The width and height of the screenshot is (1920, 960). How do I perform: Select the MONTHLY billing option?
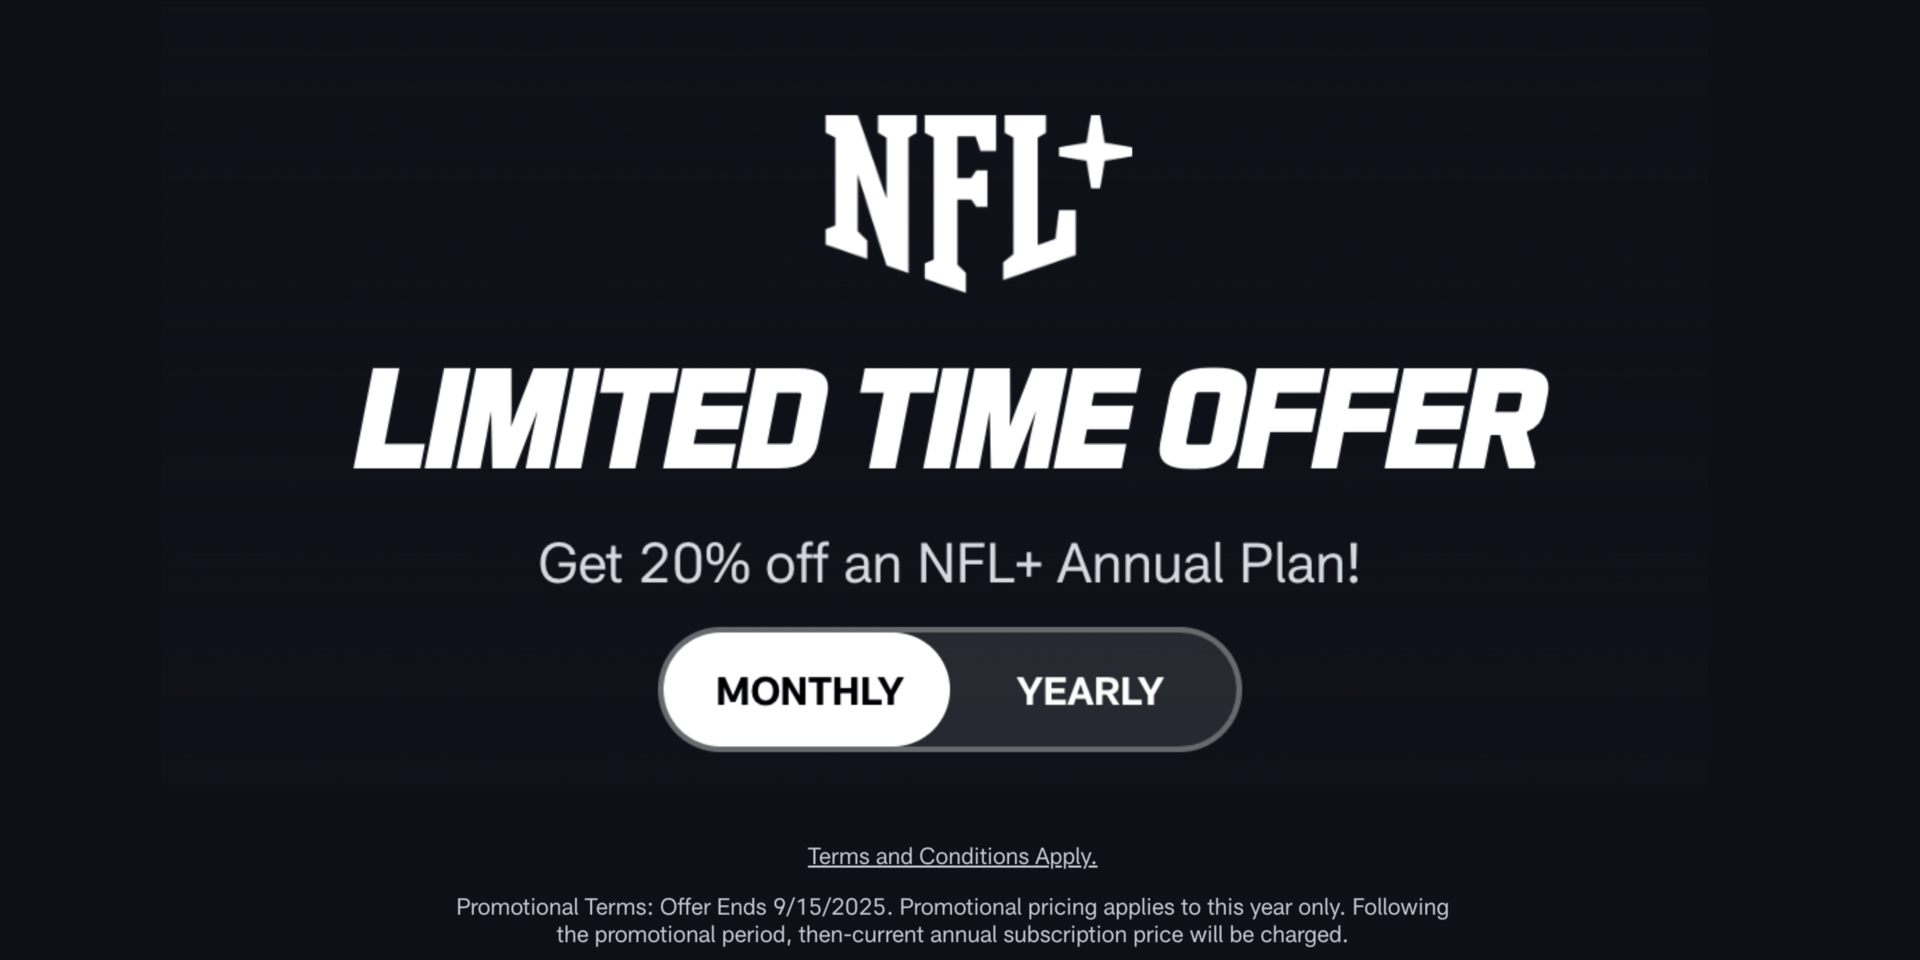coord(809,691)
